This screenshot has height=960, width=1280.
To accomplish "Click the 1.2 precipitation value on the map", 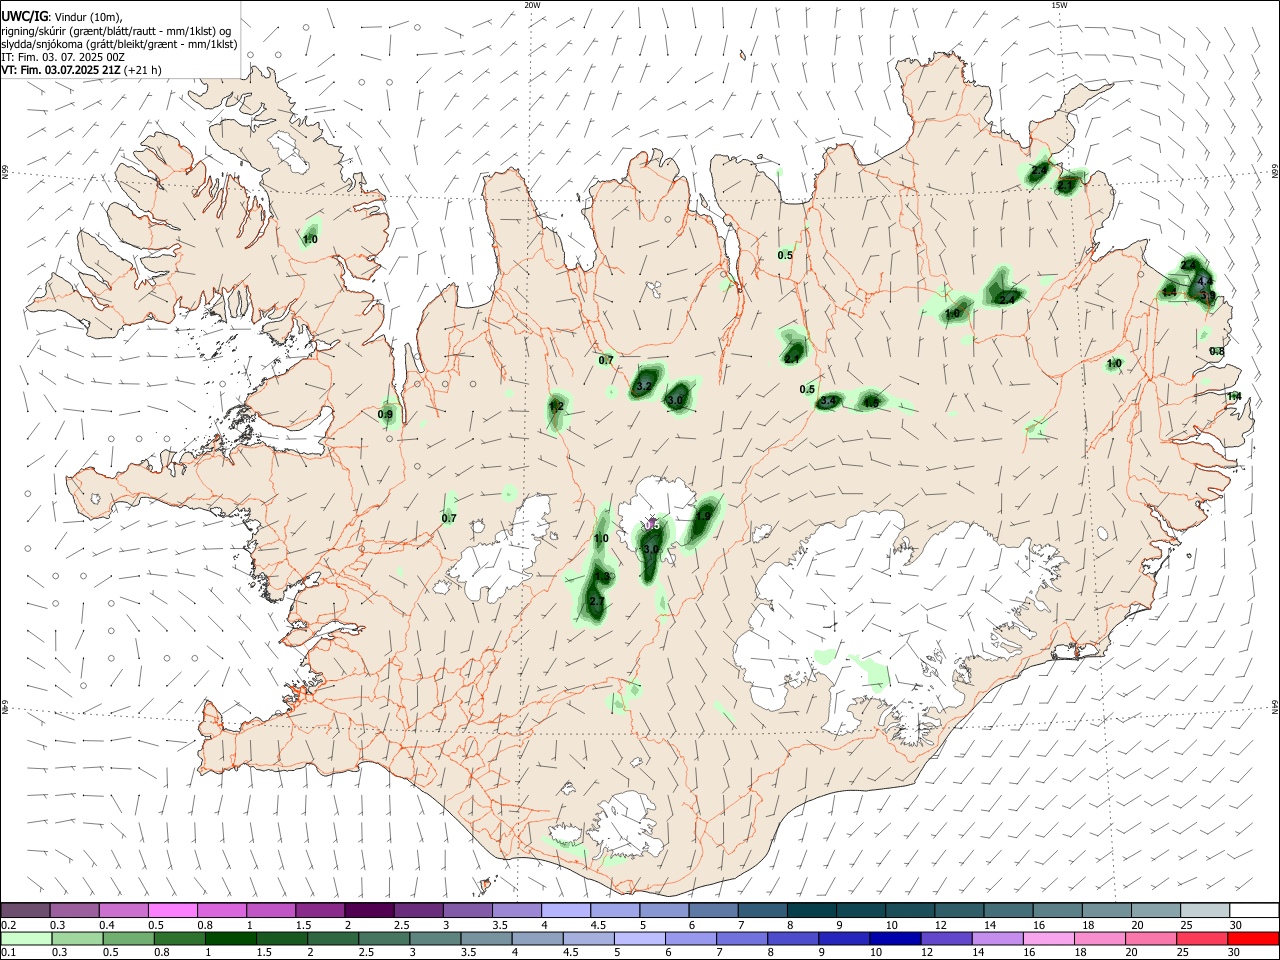I will [557, 407].
